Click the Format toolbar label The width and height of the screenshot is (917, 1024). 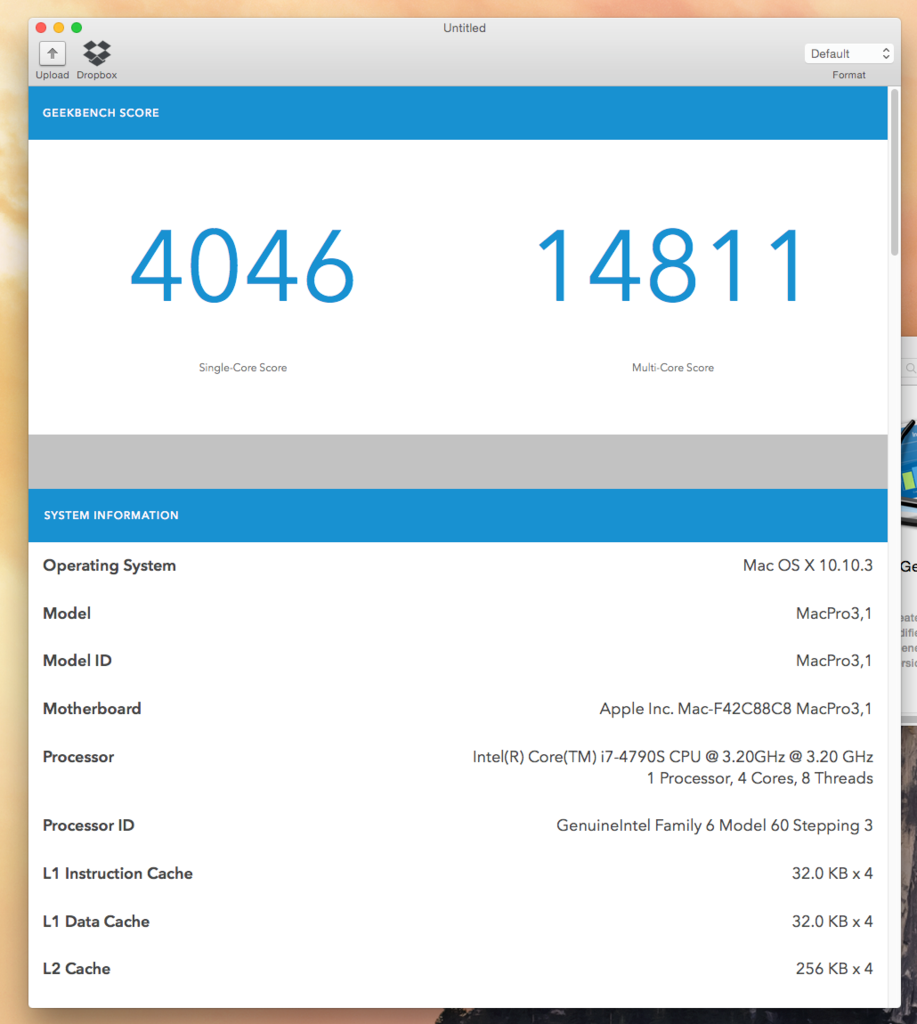point(848,75)
